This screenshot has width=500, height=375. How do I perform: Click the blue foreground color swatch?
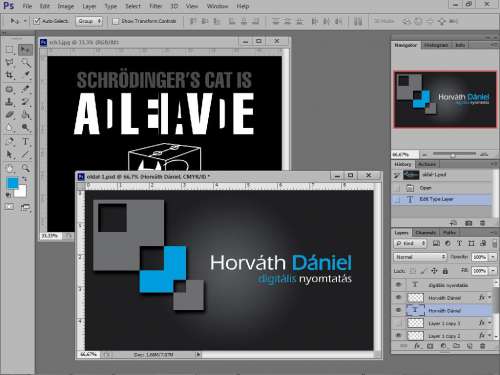tap(13, 183)
